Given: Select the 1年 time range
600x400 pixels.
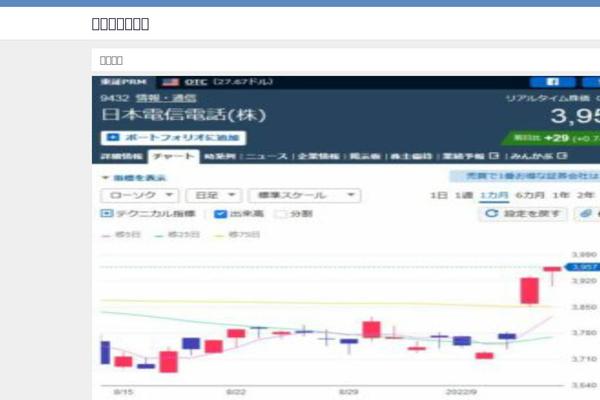Looking at the screenshot, I should tap(561, 195).
